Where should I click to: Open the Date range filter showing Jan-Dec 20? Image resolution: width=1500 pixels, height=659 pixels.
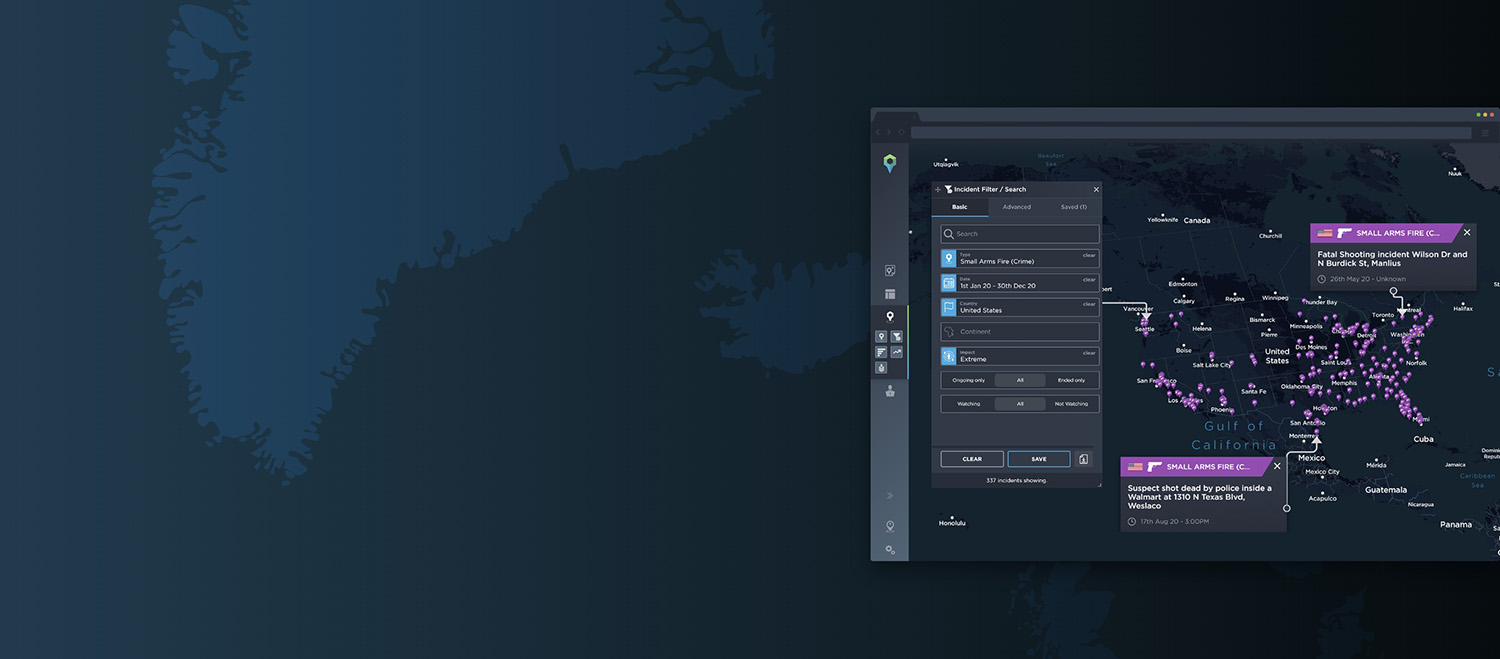(1018, 284)
